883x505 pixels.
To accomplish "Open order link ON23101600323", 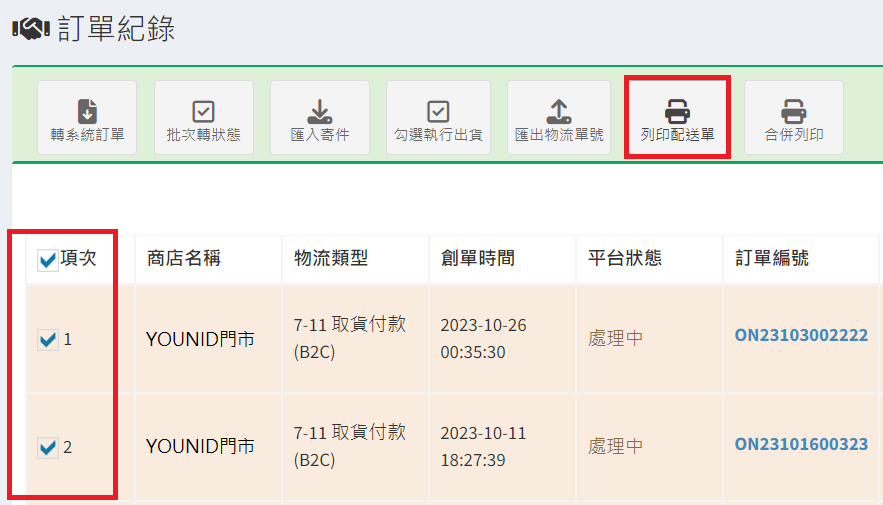I will tap(801, 444).
